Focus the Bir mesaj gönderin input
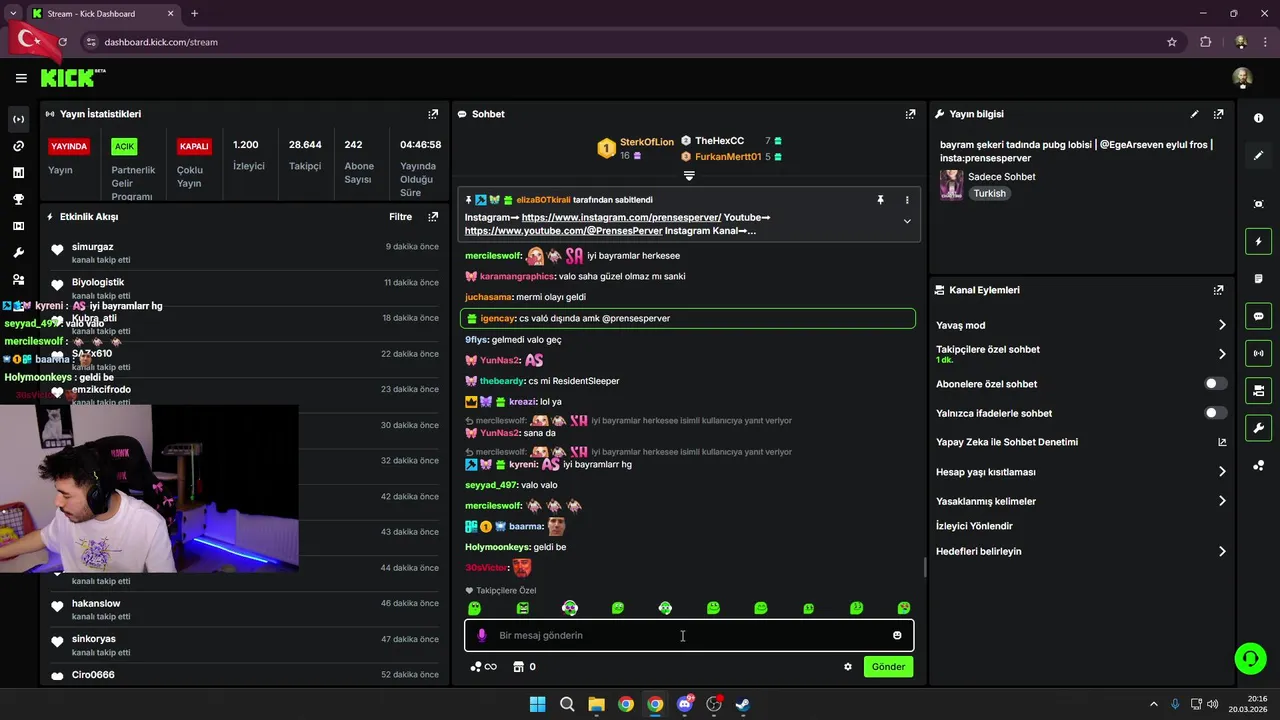This screenshot has width=1280, height=720. coord(689,635)
